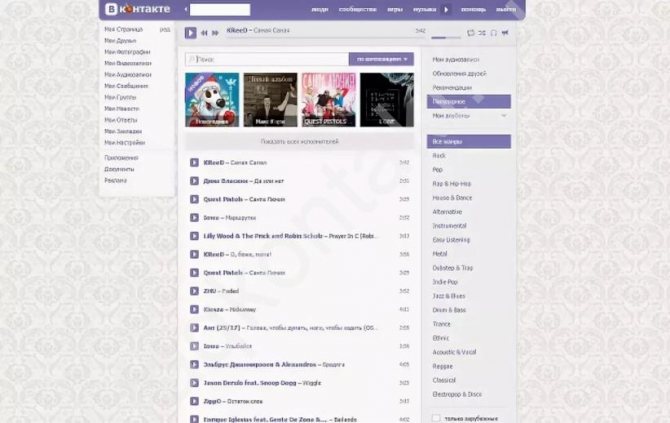Open люди in top navigation
The height and width of the screenshot is (423, 670).
click(x=320, y=9)
